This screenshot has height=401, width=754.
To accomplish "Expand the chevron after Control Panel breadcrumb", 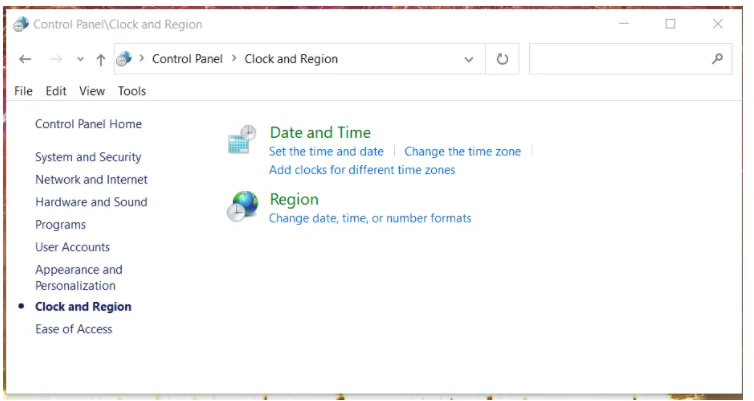I will pos(234,59).
